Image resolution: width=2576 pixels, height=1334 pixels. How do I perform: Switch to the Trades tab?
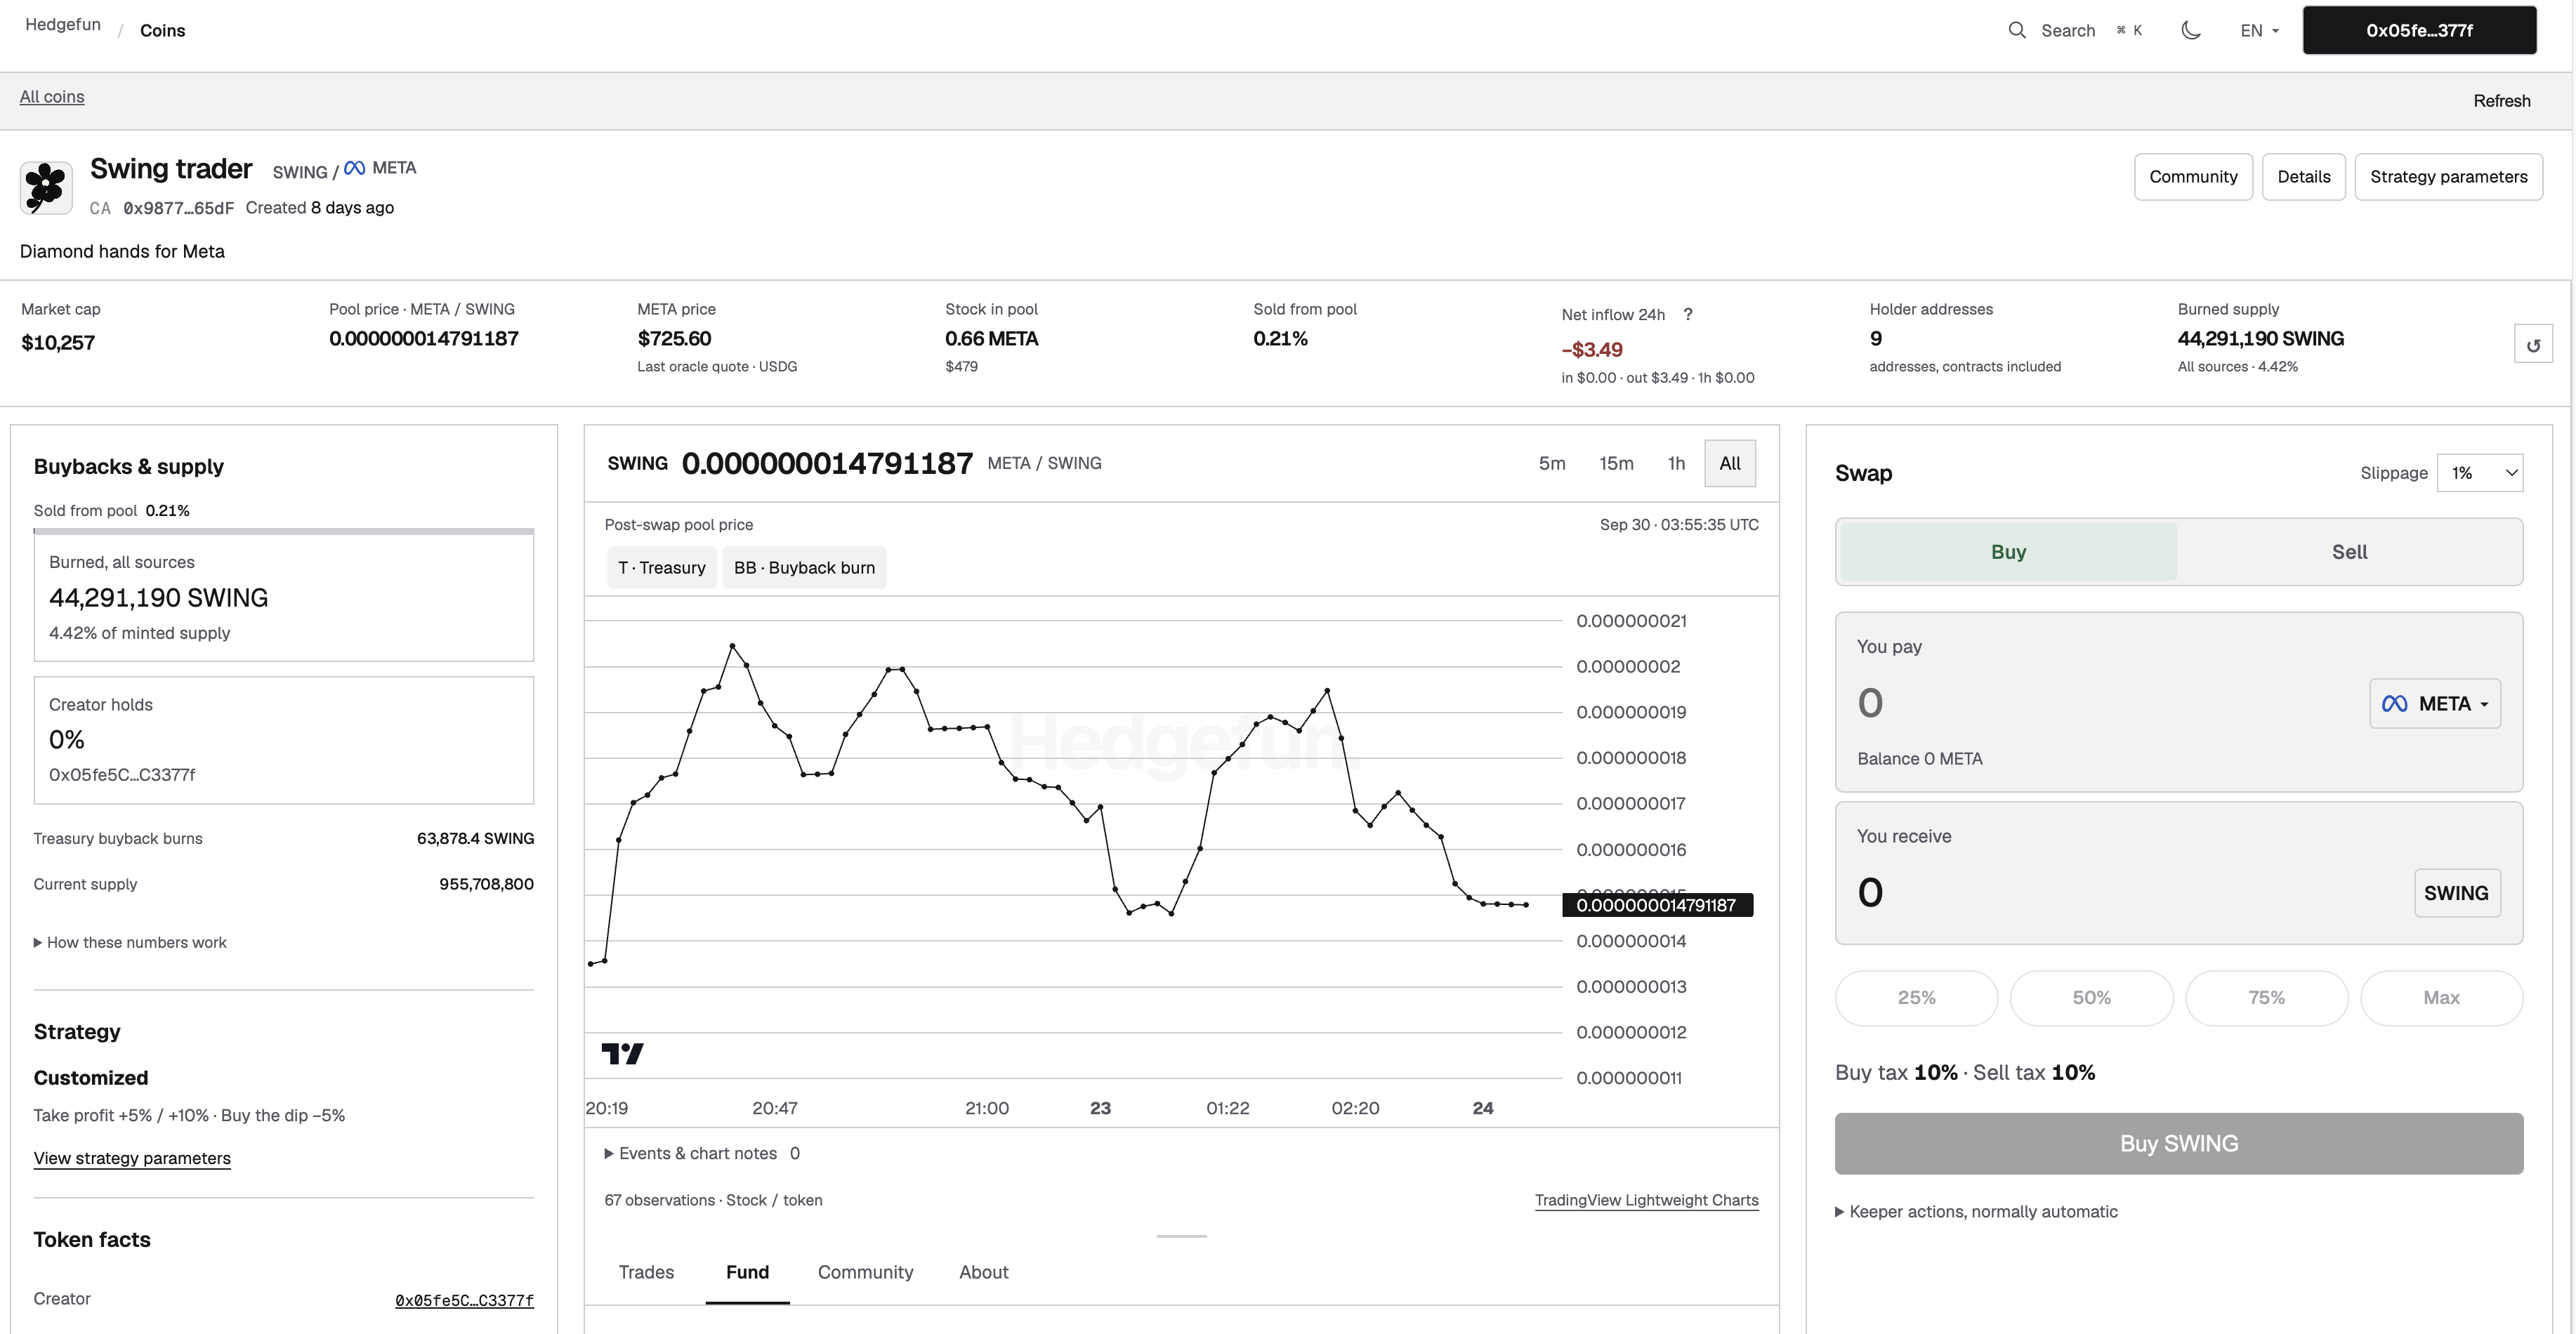pyautogui.click(x=646, y=1272)
